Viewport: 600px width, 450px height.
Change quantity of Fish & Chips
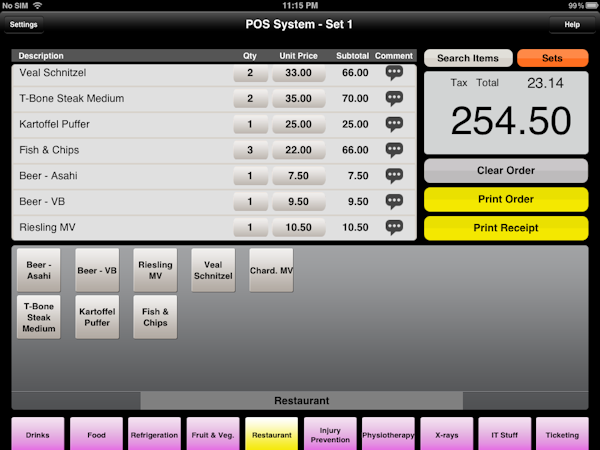pyautogui.click(x=250, y=150)
